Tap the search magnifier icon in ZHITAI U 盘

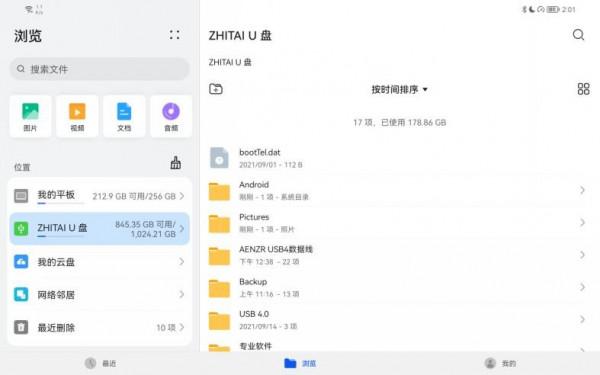coord(578,35)
